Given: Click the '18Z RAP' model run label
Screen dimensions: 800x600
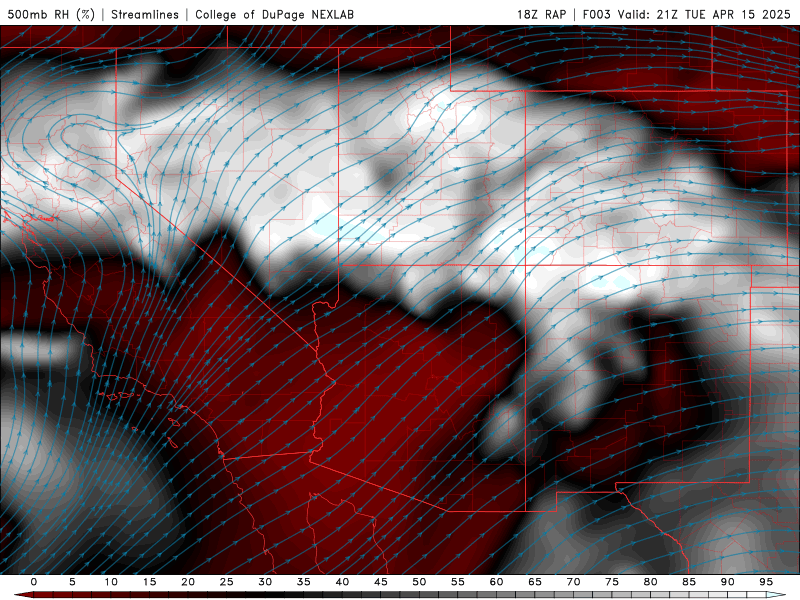Looking at the screenshot, I should pyautogui.click(x=541, y=14).
